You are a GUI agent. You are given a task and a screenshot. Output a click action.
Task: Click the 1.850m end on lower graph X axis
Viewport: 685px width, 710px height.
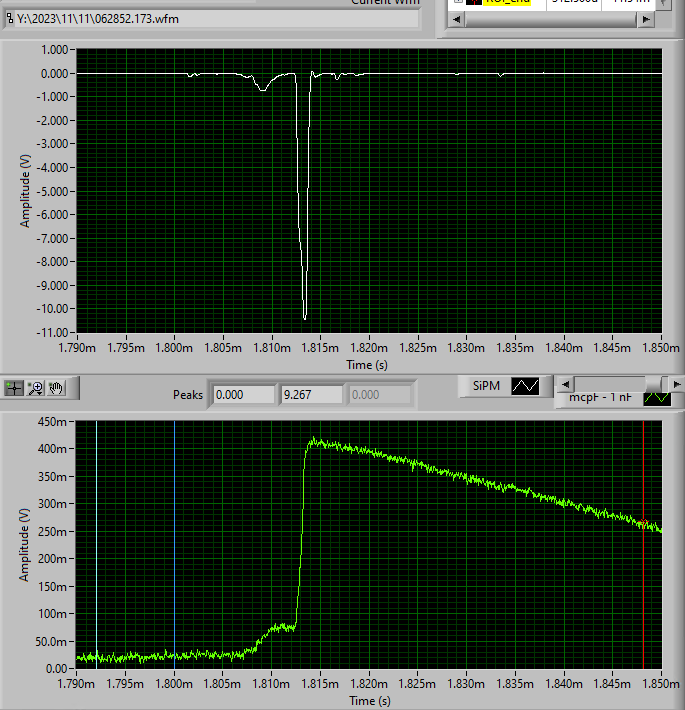[661, 683]
